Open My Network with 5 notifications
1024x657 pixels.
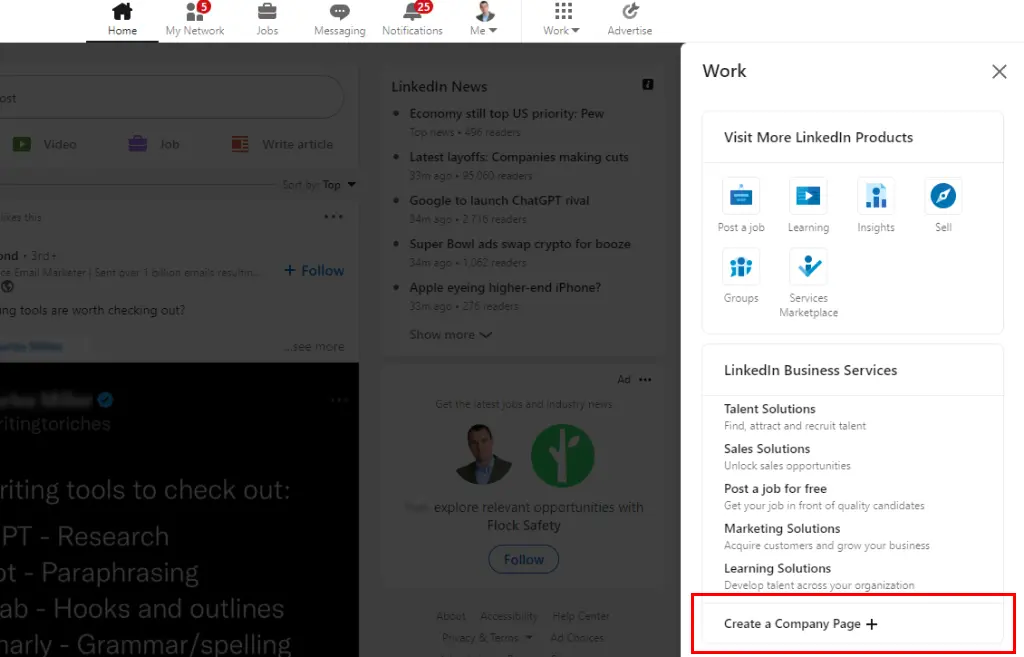195,20
